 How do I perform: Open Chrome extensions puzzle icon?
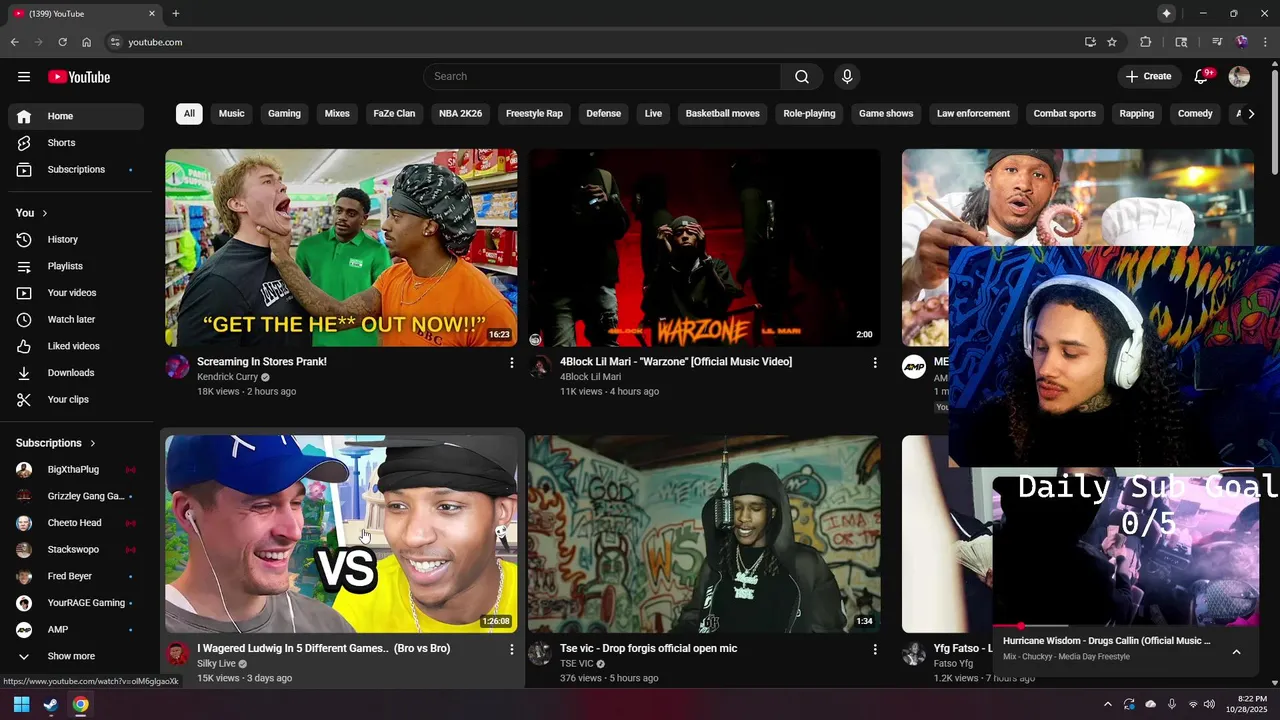(1146, 42)
